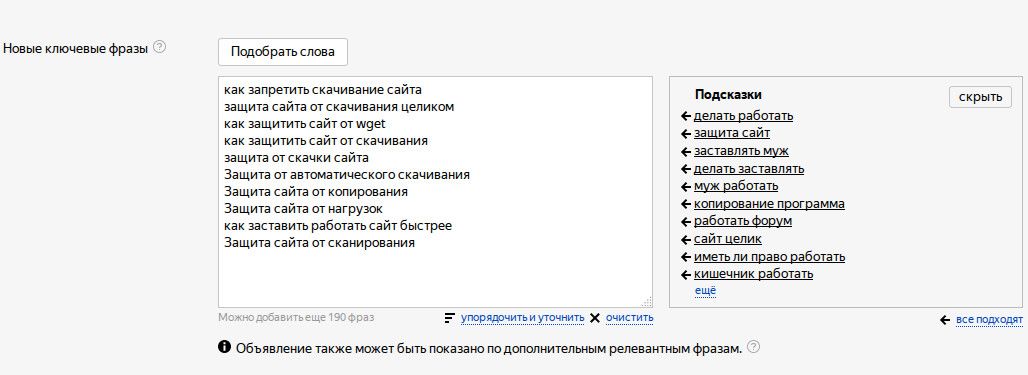Click arrow icon beside копирование программа
1028x375 pixels.
(686, 204)
